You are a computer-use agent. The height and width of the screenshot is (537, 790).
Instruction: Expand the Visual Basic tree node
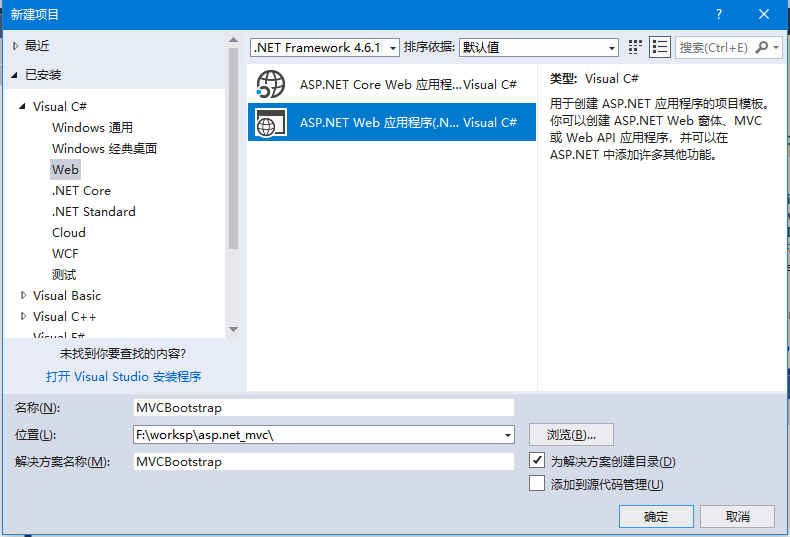click(23, 296)
